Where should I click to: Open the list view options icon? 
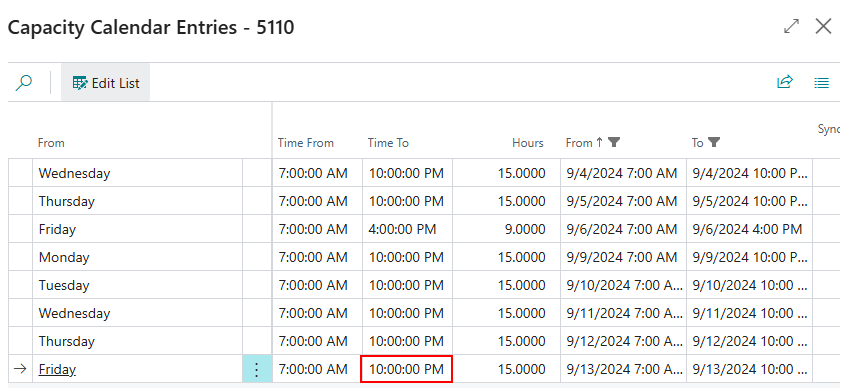tap(821, 83)
